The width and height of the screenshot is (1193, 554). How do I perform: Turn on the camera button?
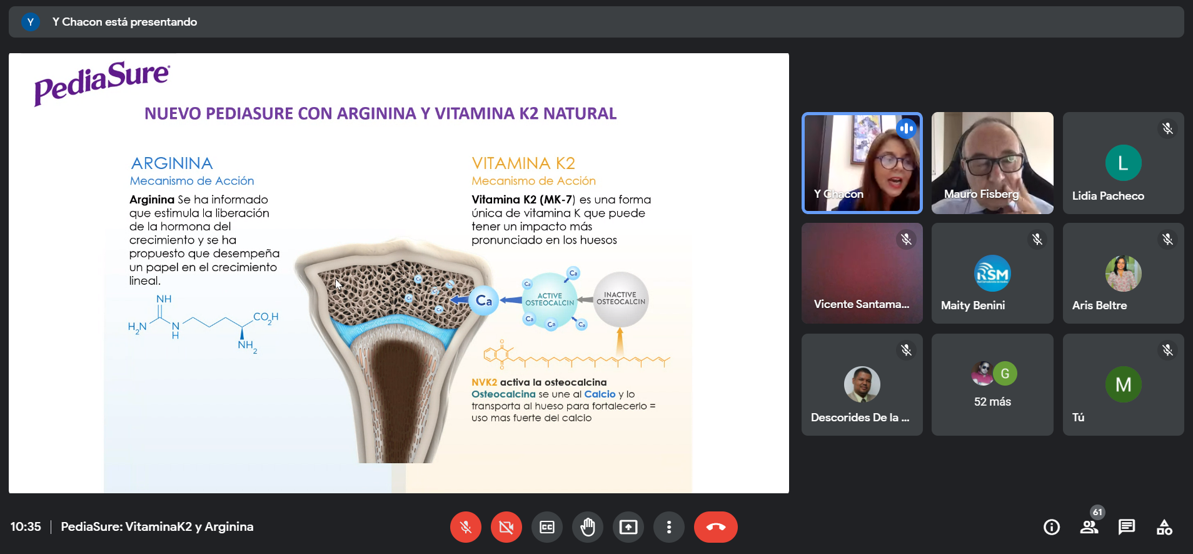pyautogui.click(x=507, y=527)
